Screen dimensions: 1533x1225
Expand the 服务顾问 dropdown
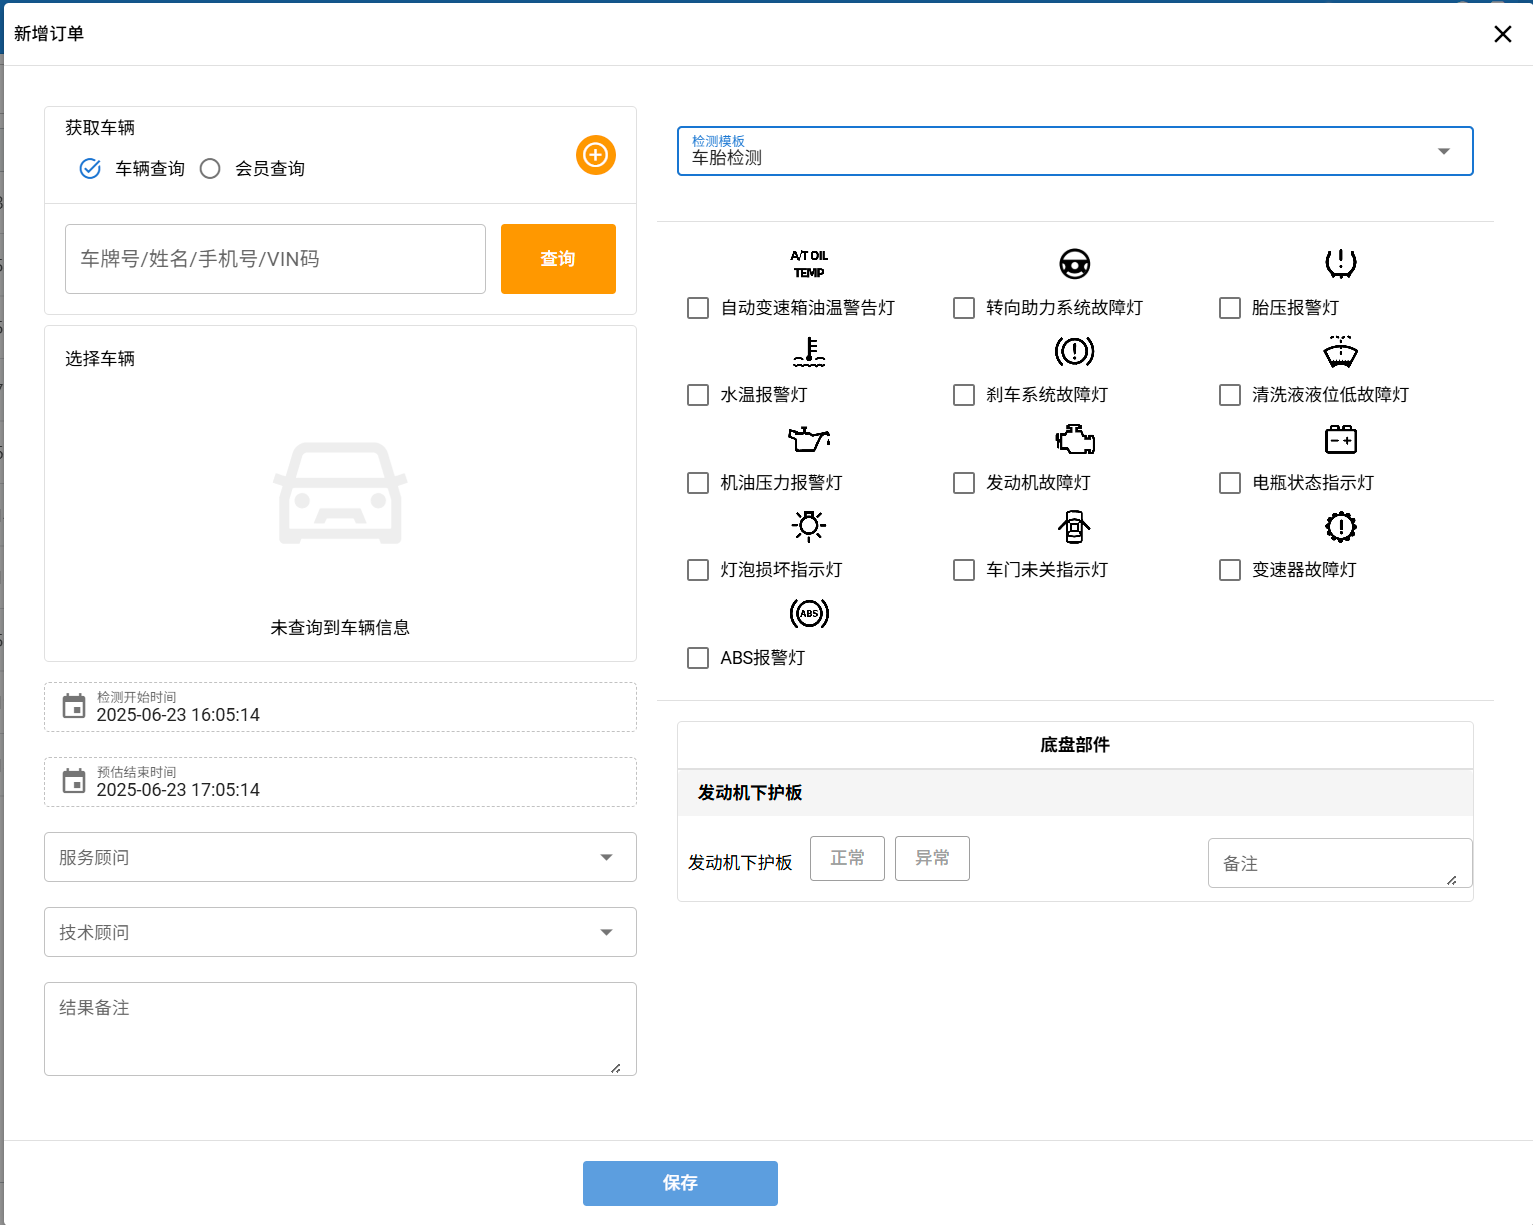tap(340, 857)
